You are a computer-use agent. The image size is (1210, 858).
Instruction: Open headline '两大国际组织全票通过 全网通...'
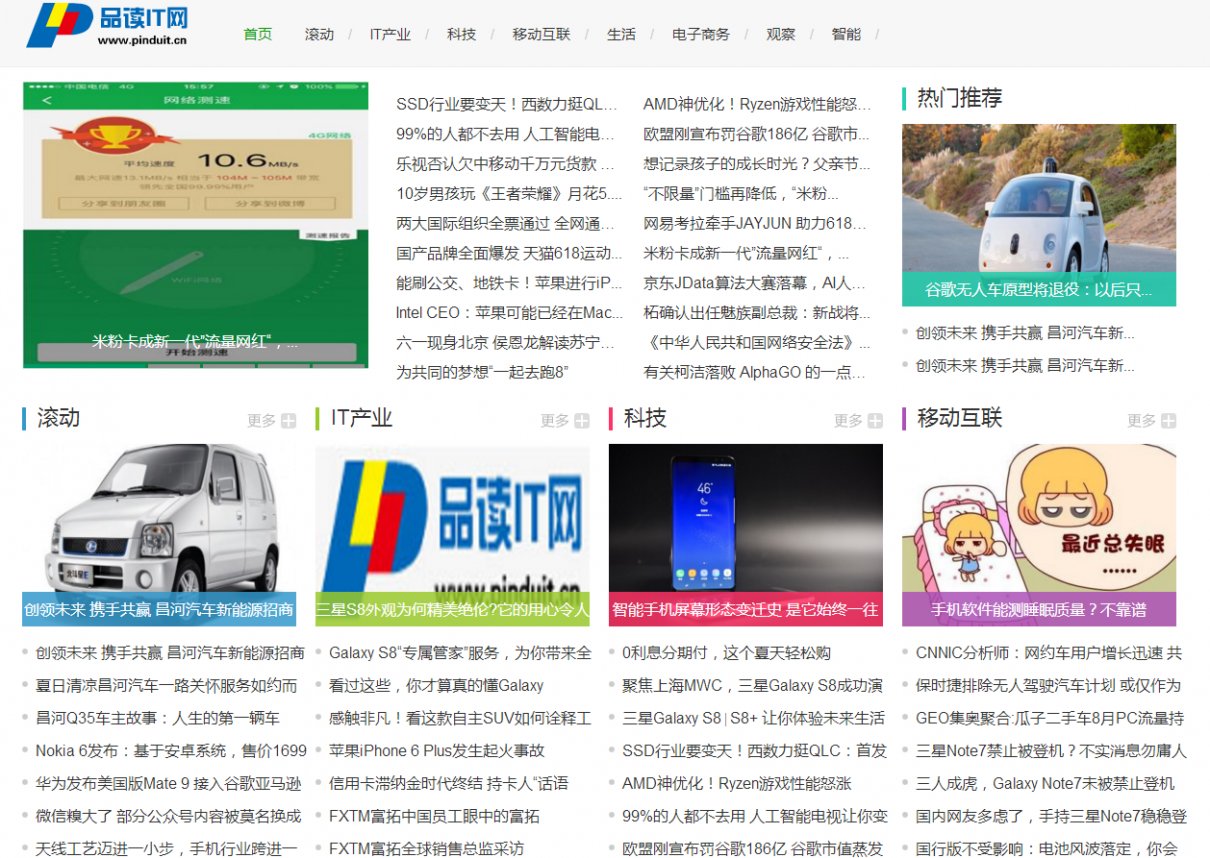coord(506,223)
